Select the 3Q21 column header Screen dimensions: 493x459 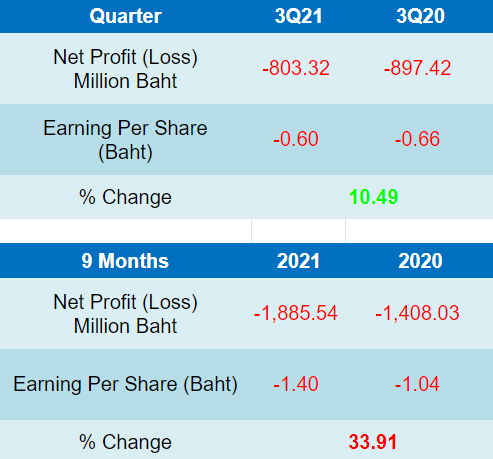(298, 16)
